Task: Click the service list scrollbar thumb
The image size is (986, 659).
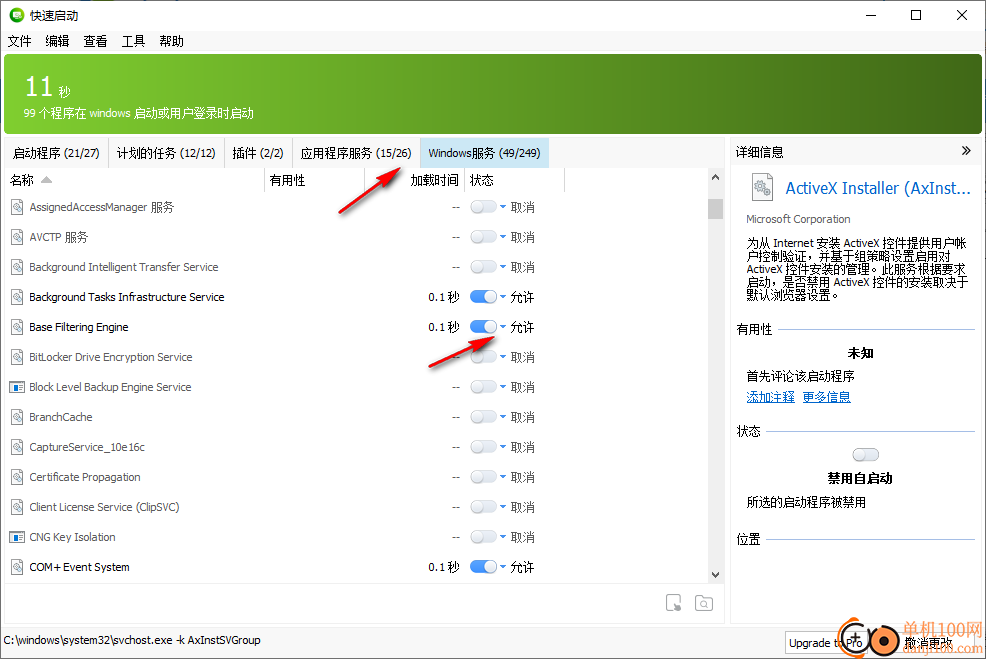Action: 715,209
